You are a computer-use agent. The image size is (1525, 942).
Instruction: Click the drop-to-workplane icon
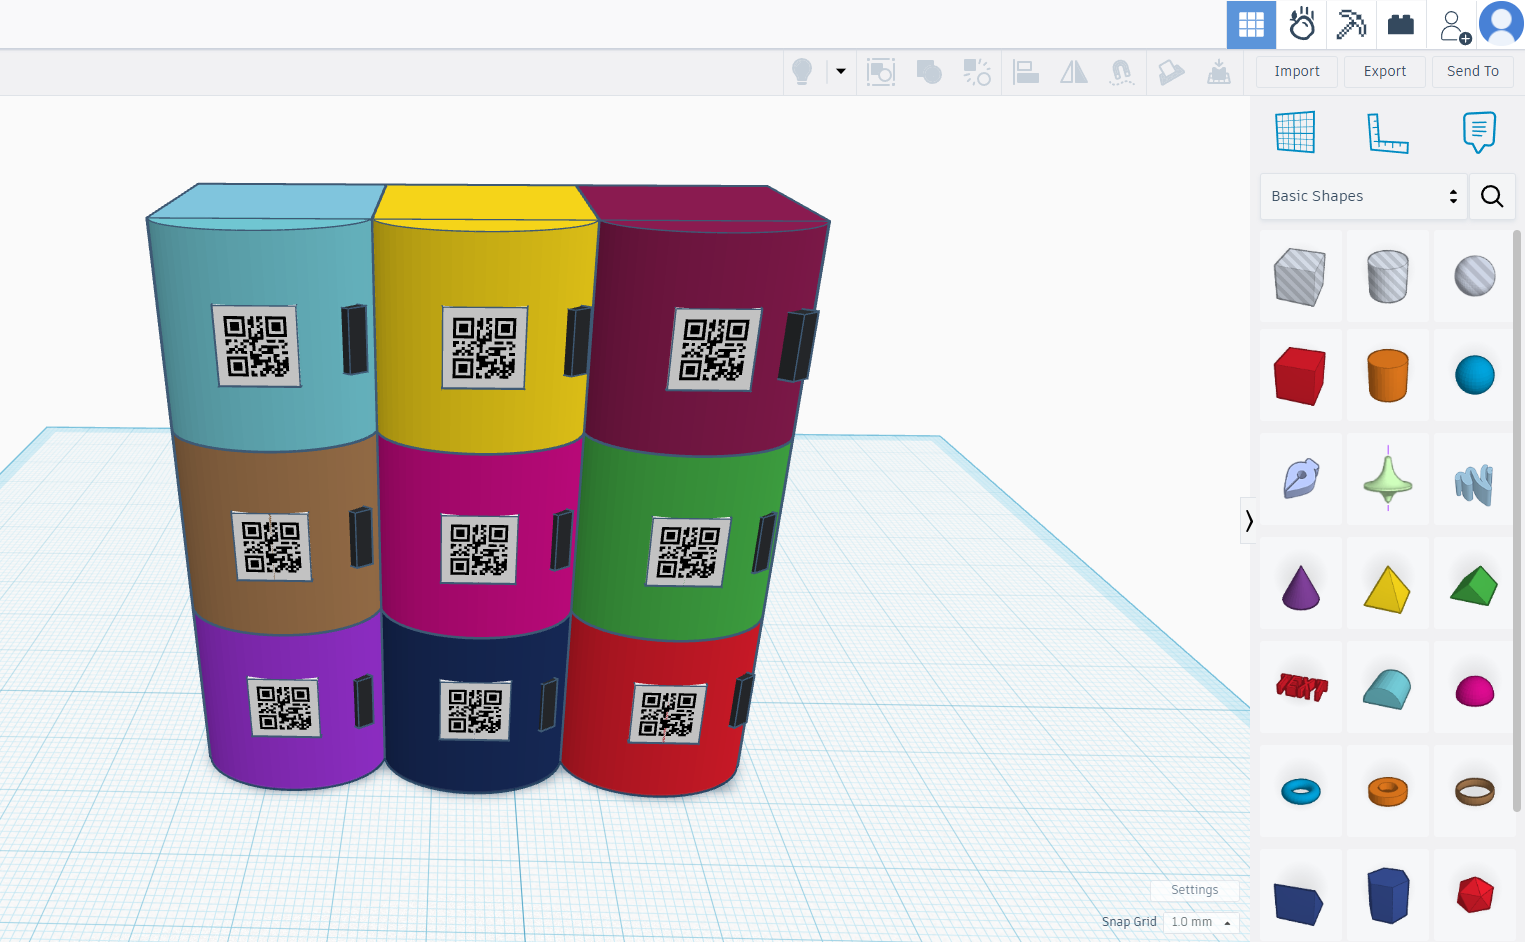[1218, 72]
